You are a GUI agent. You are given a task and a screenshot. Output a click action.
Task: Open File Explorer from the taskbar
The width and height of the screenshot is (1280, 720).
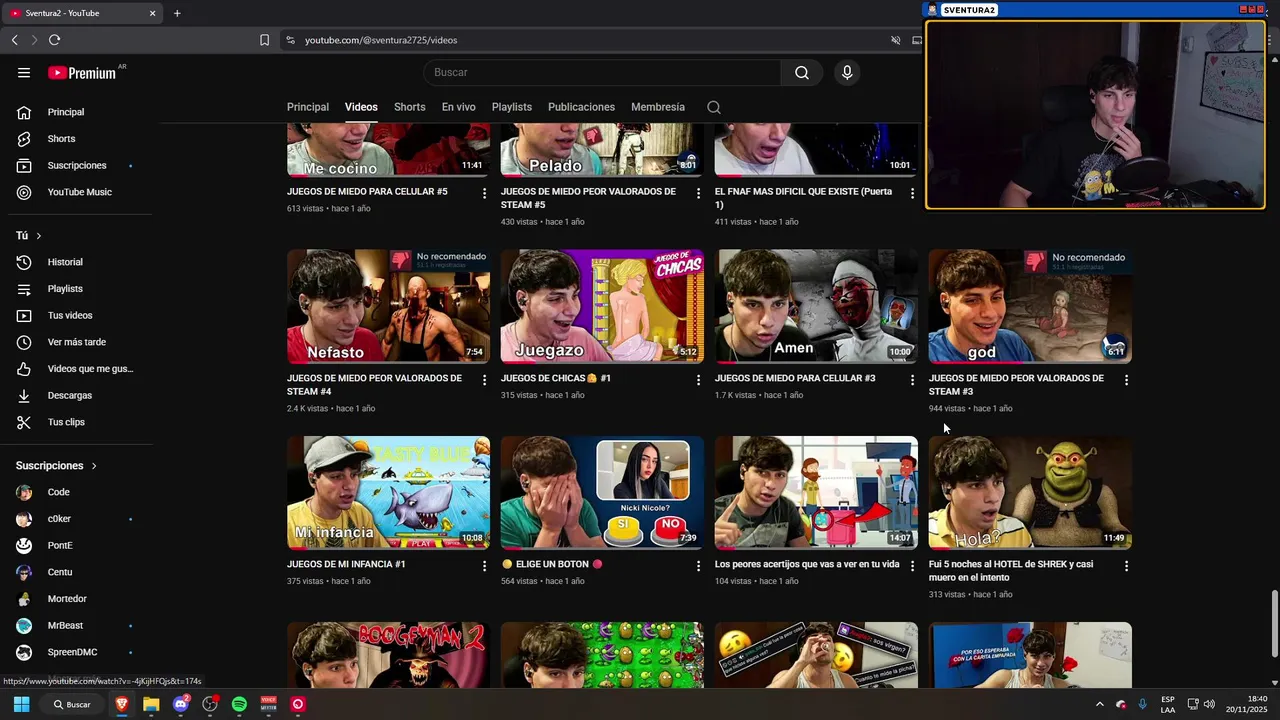click(x=151, y=704)
